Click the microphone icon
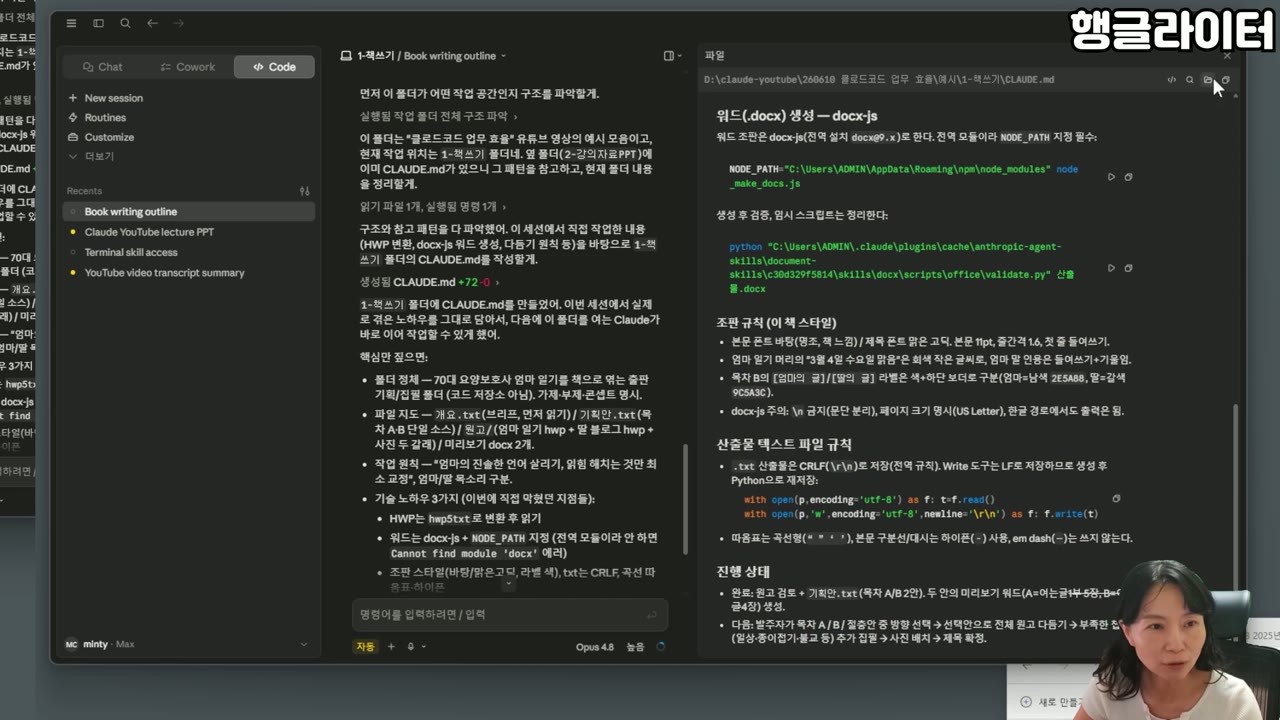Image resolution: width=1280 pixels, height=720 pixels. click(x=410, y=647)
